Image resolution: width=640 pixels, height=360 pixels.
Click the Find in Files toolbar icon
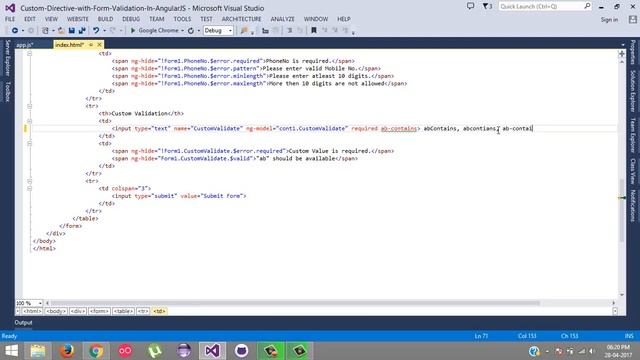[244, 31]
